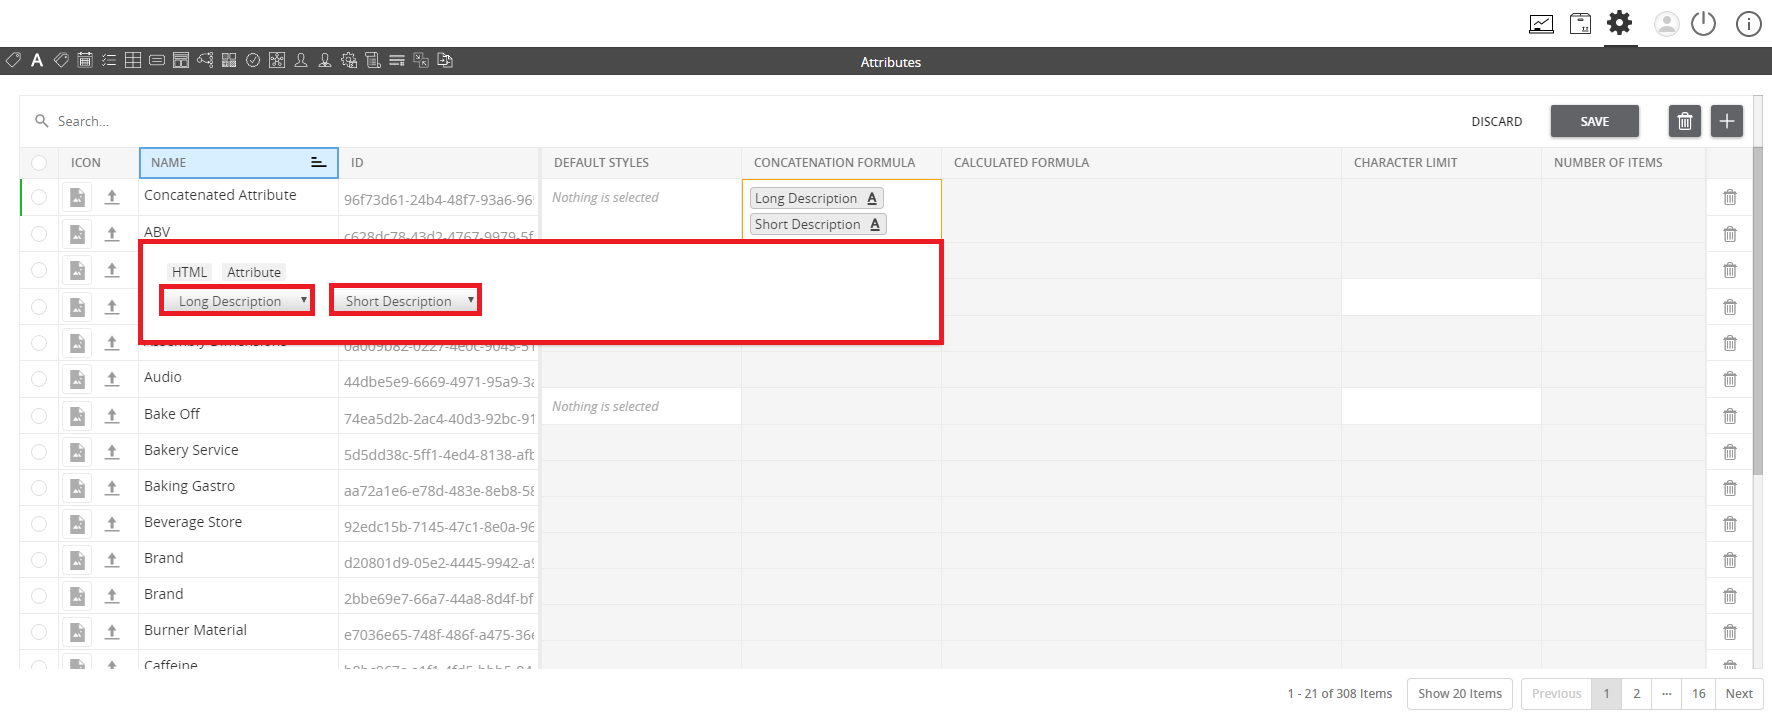Viewport: 1772px width, 718px height.
Task: Switch to the Attribute tab in popup
Action: pos(254,272)
